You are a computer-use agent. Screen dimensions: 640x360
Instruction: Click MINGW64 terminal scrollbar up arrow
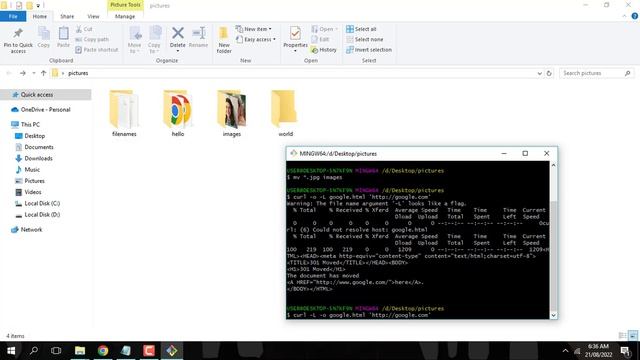tap(553, 165)
